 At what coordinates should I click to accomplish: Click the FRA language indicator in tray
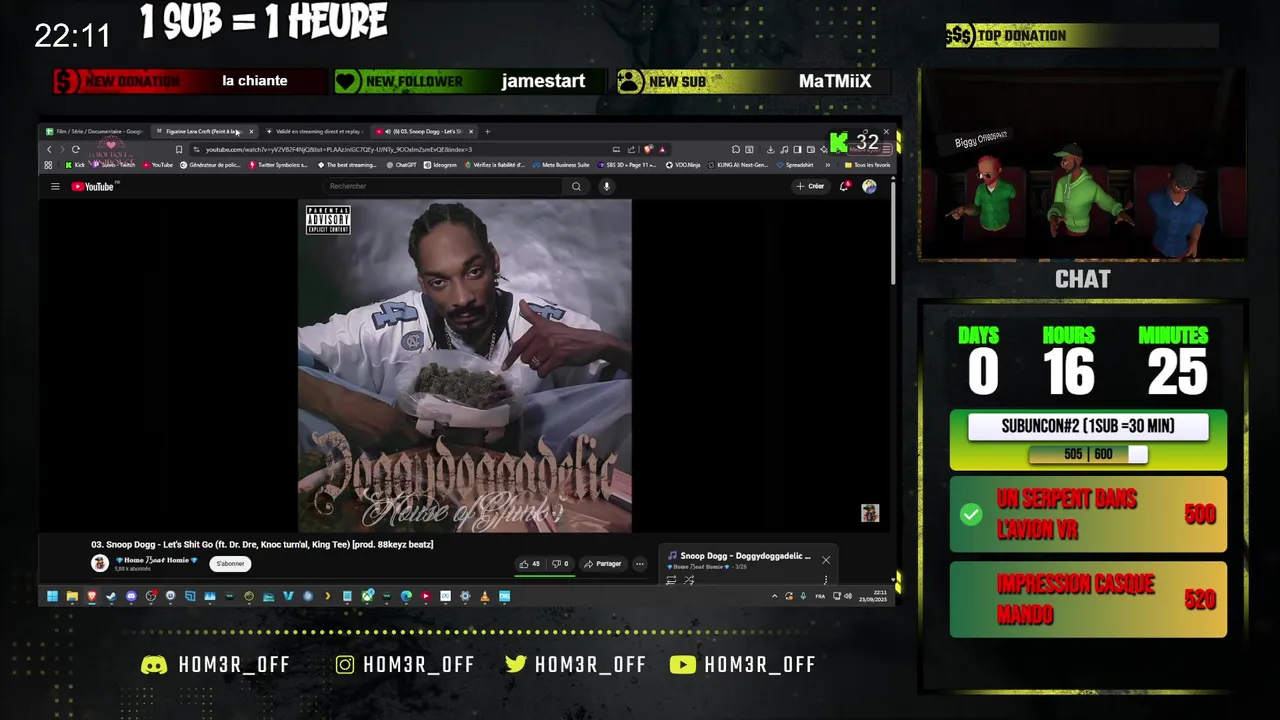click(821, 596)
